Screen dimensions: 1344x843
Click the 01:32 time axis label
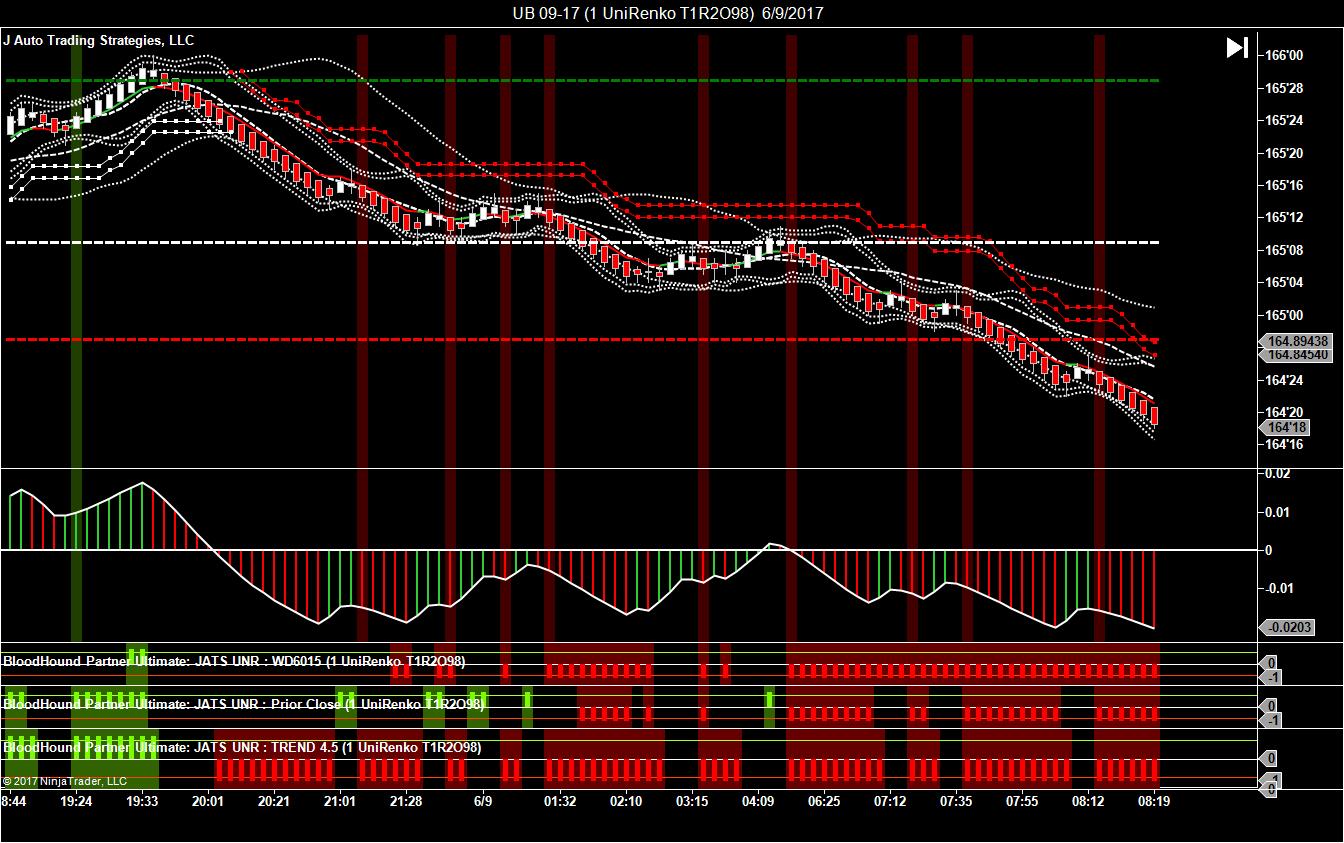[x=560, y=801]
